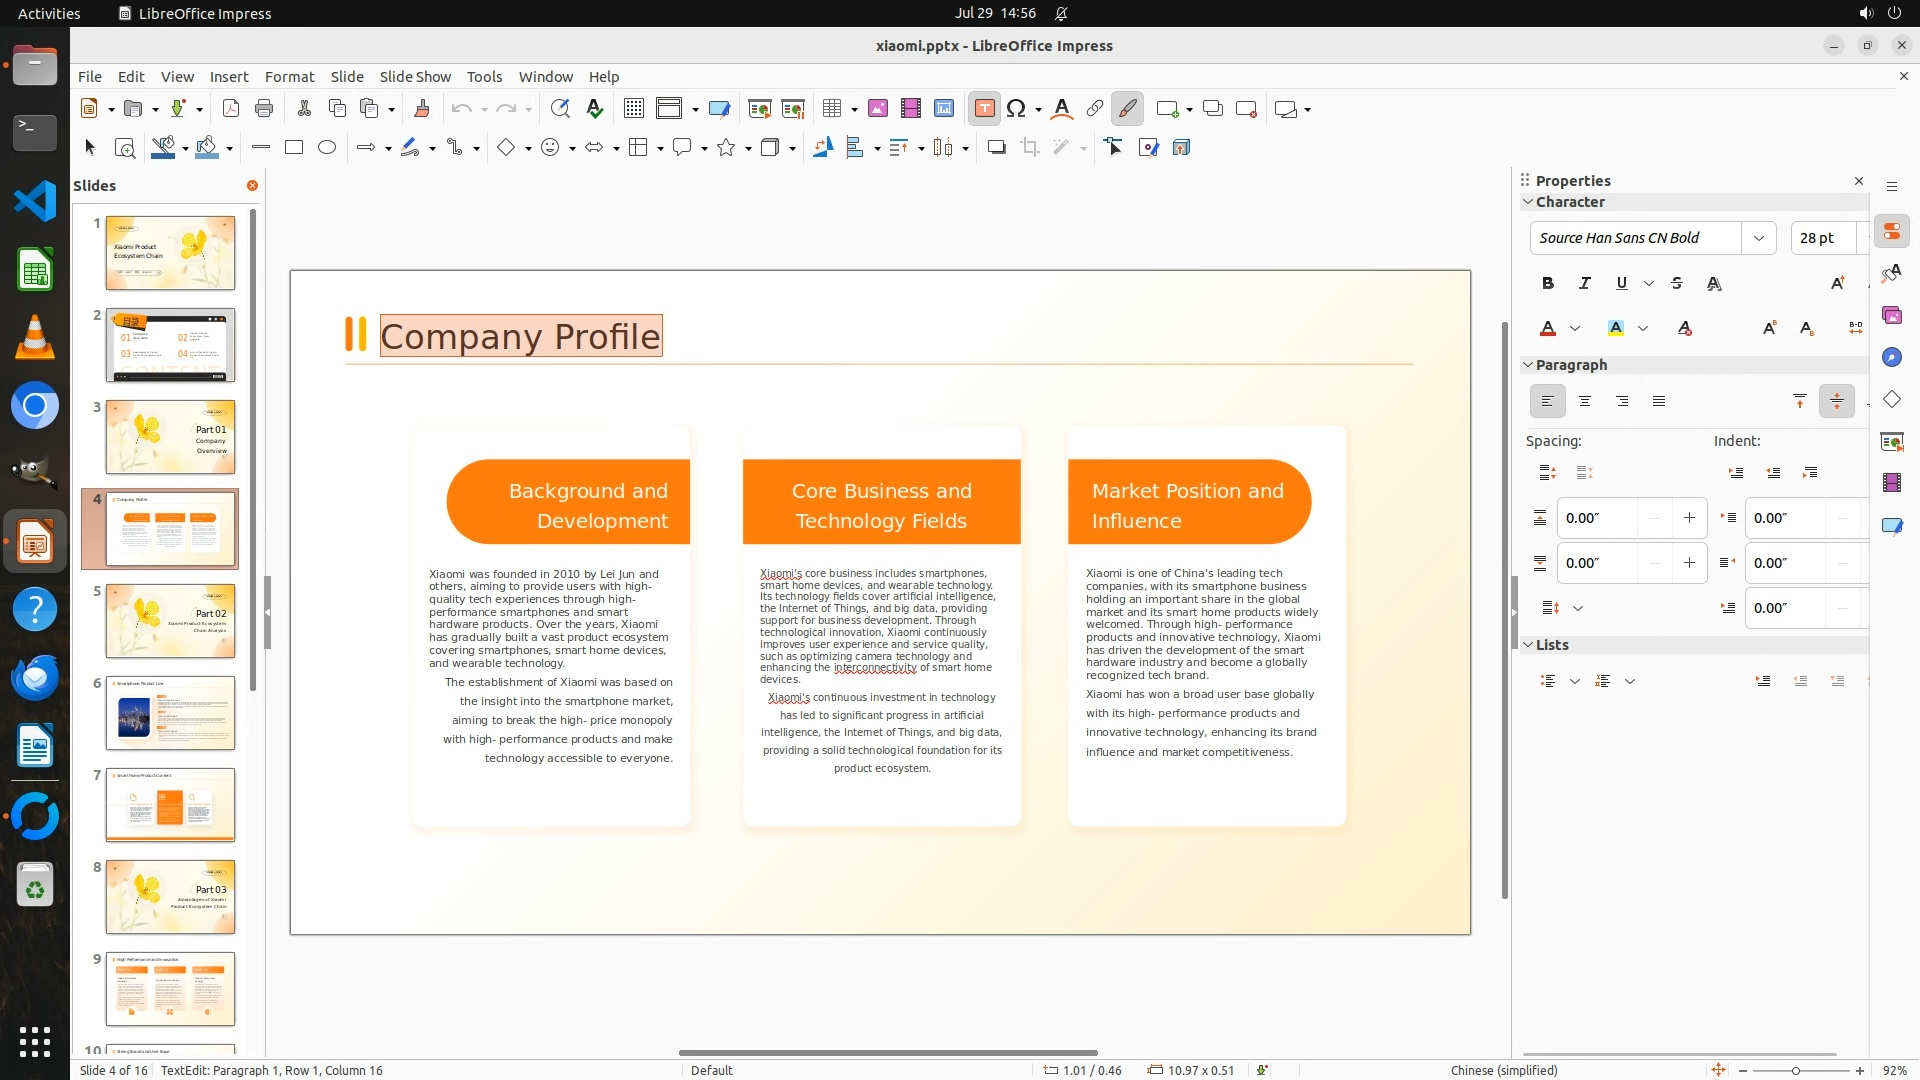This screenshot has height=1080, width=1920.
Task: Increase above paragraph spacing with plus
Action: click(x=1689, y=518)
